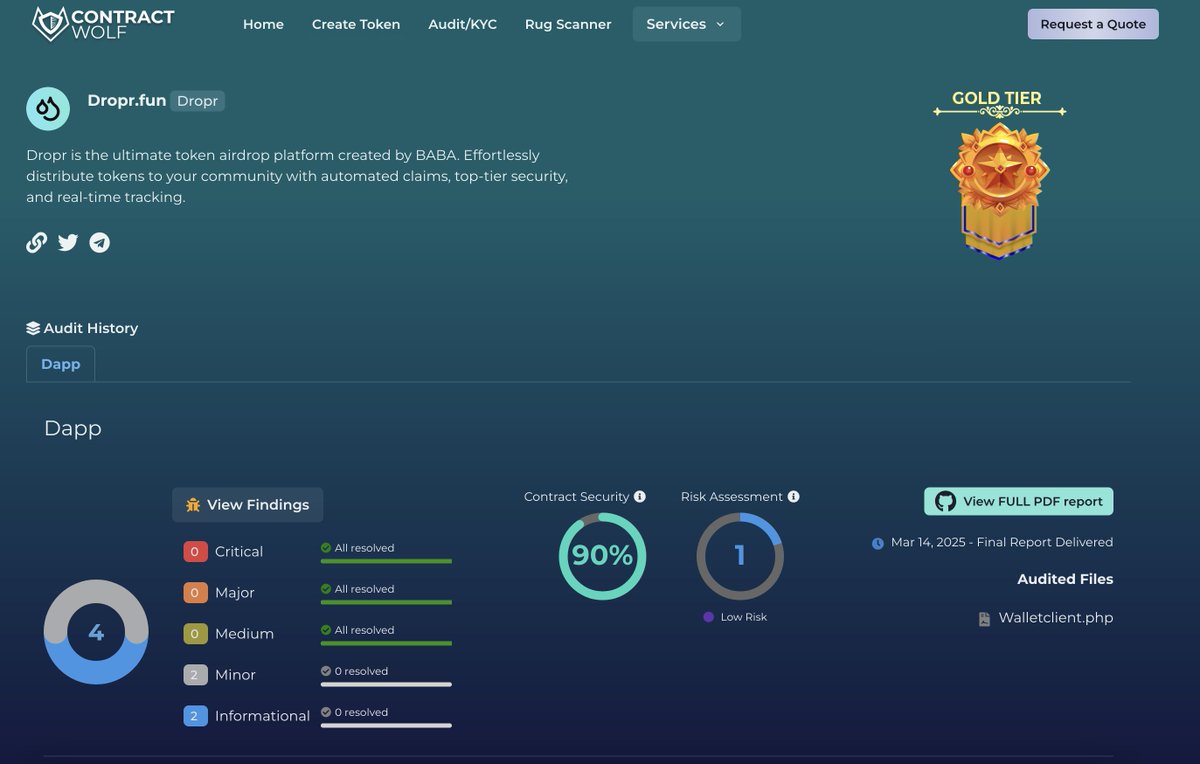Click the gray Minor count badge
Image resolution: width=1200 pixels, height=764 pixels.
point(195,675)
